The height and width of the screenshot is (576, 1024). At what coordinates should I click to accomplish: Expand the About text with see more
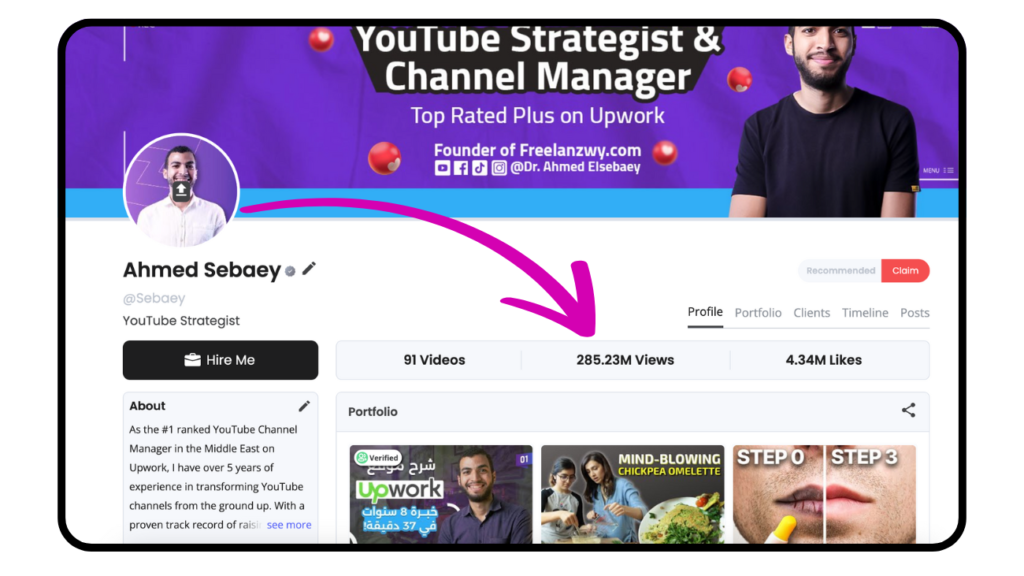coord(289,524)
